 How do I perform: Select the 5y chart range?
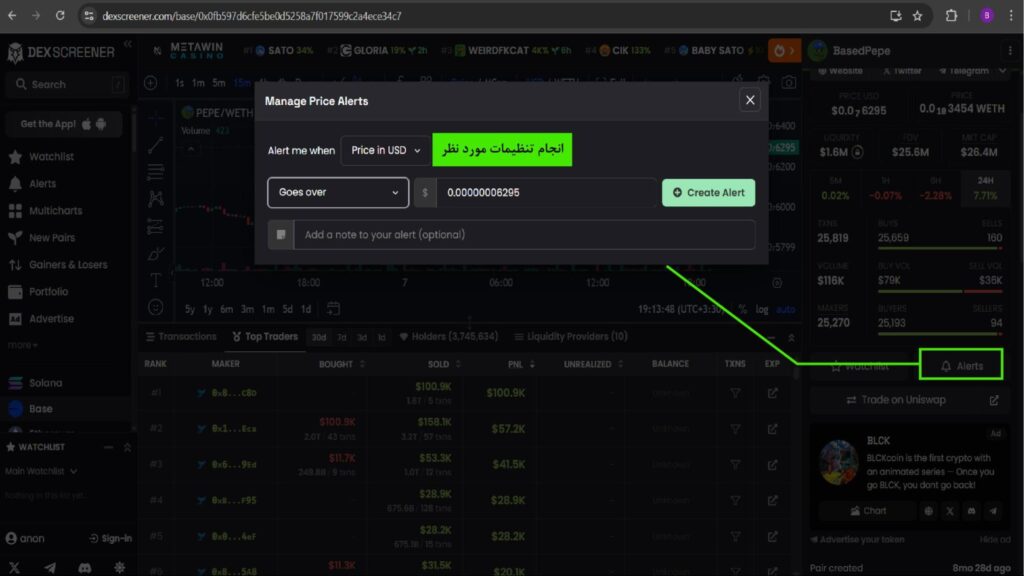pyautogui.click(x=189, y=309)
